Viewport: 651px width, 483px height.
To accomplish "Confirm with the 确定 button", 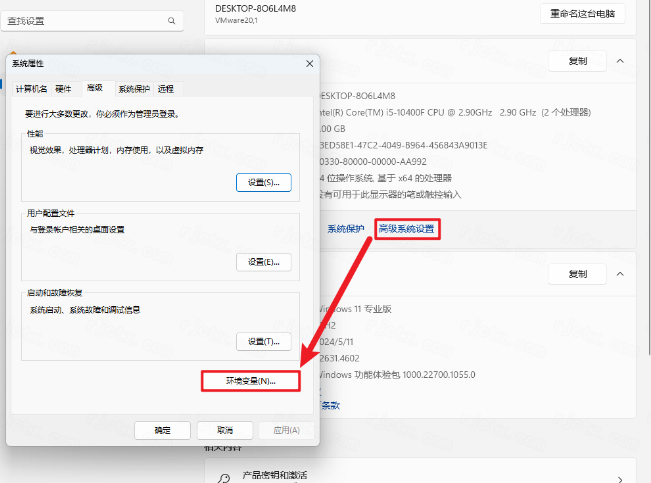I will coord(162,430).
